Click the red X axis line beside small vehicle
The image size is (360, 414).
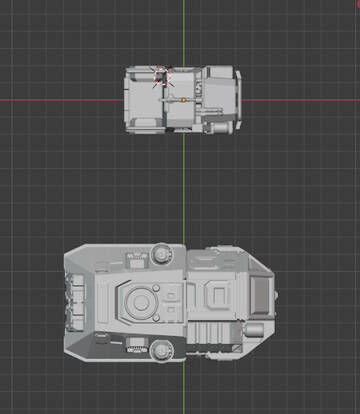(301, 100)
